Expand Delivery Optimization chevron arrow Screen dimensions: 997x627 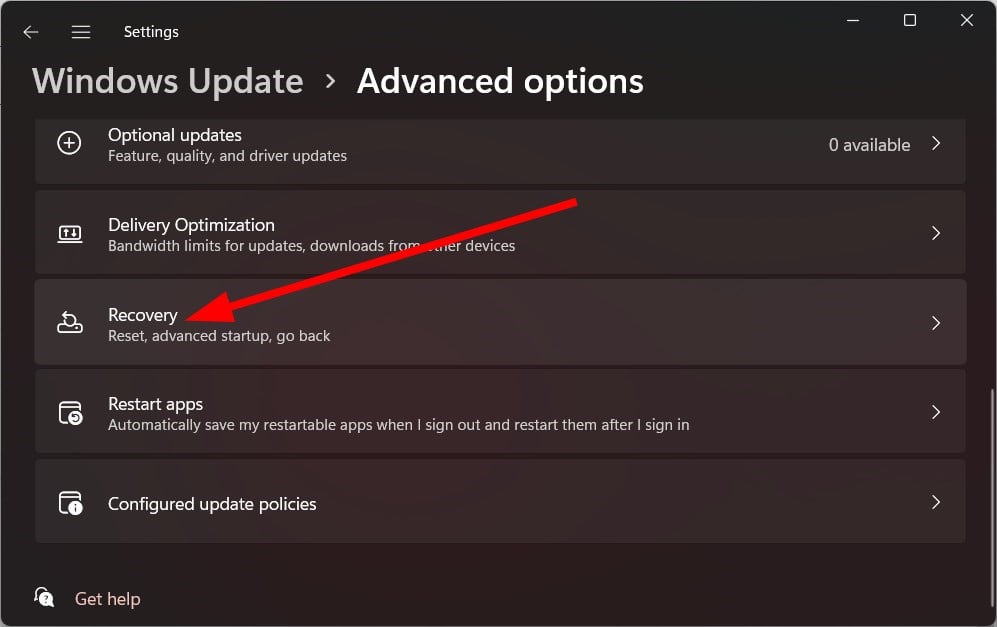pos(936,233)
